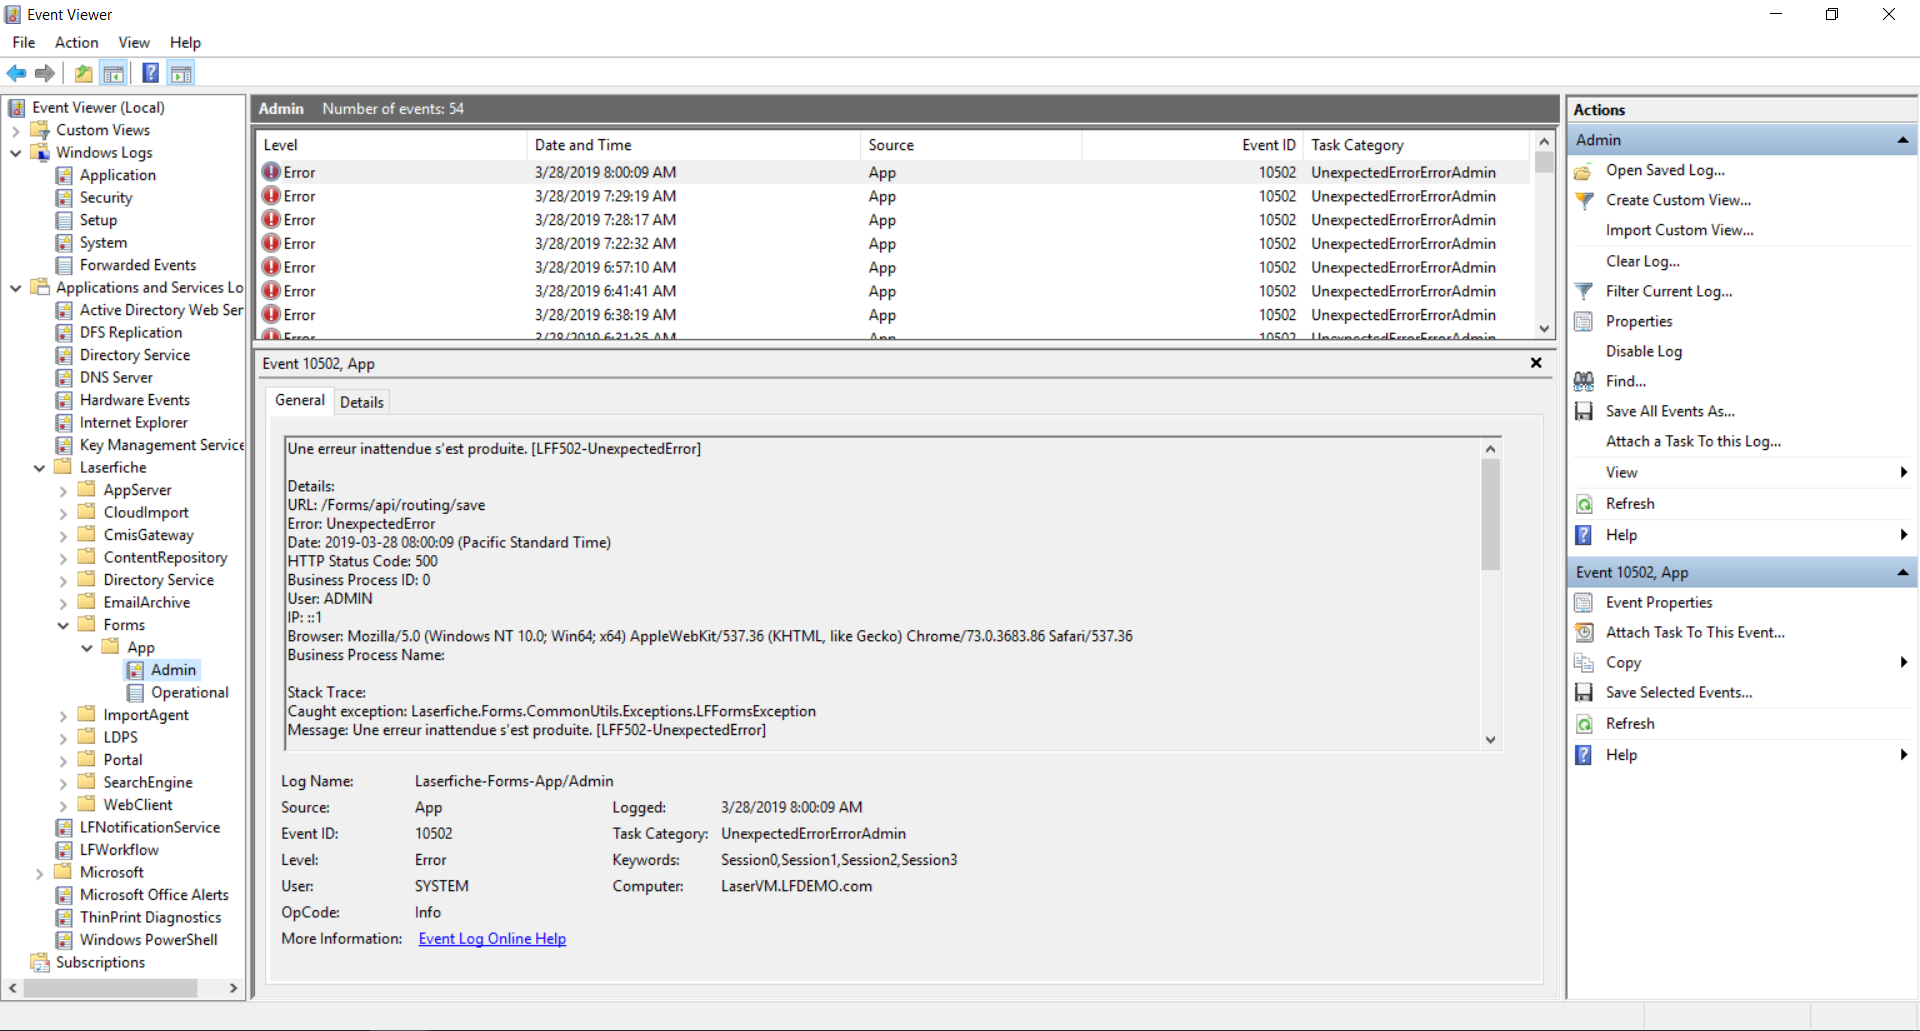This screenshot has height=1031, width=1920.
Task: Collapse the Event 10502, App actions section
Action: click(1902, 573)
